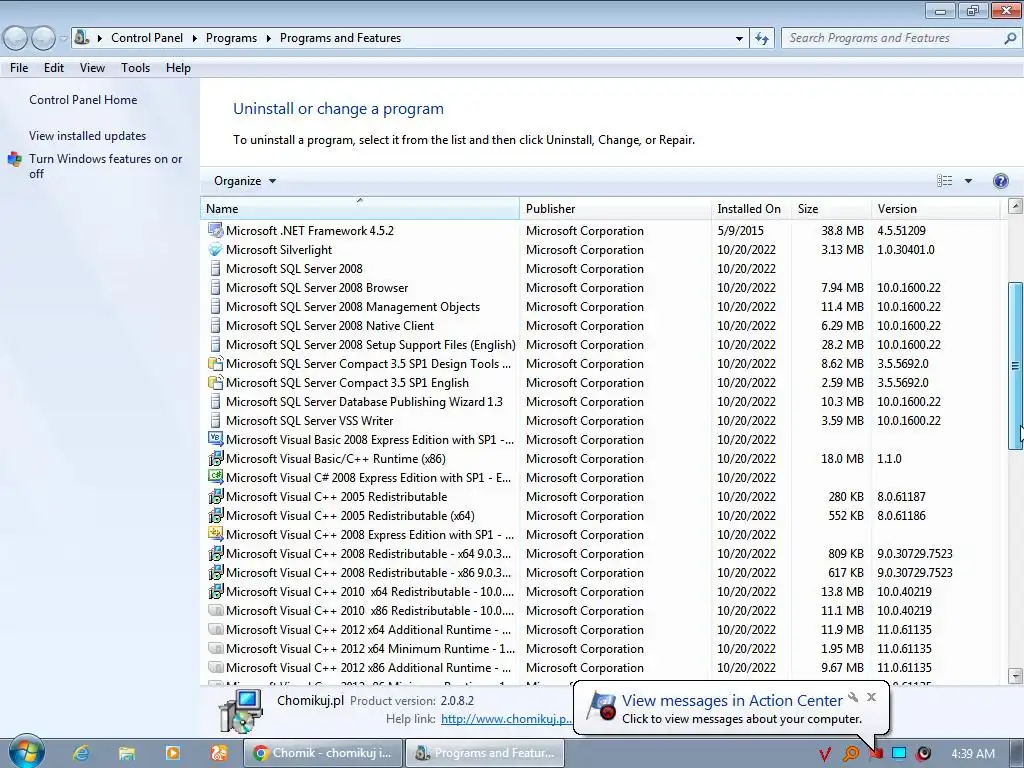Click the SQL Server 2008 Browser icon
Screen dimensions: 1024x768
(215, 287)
